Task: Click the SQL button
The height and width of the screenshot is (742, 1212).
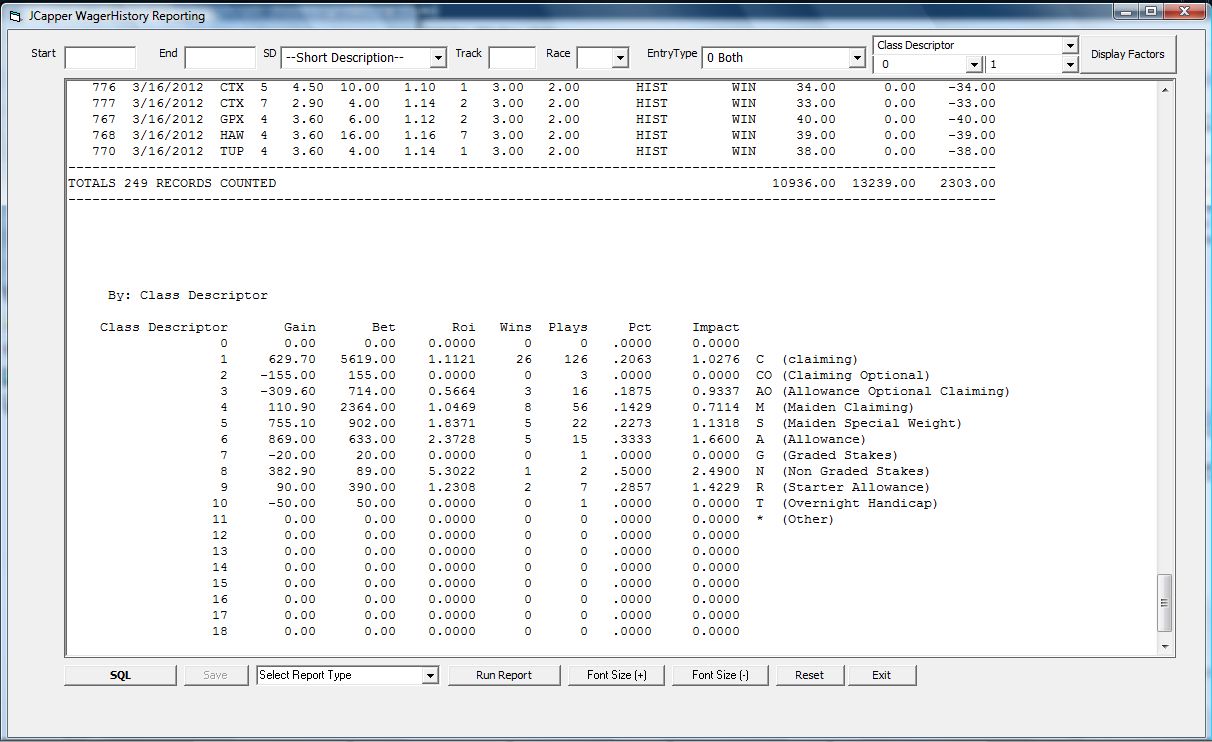Action: 120,675
